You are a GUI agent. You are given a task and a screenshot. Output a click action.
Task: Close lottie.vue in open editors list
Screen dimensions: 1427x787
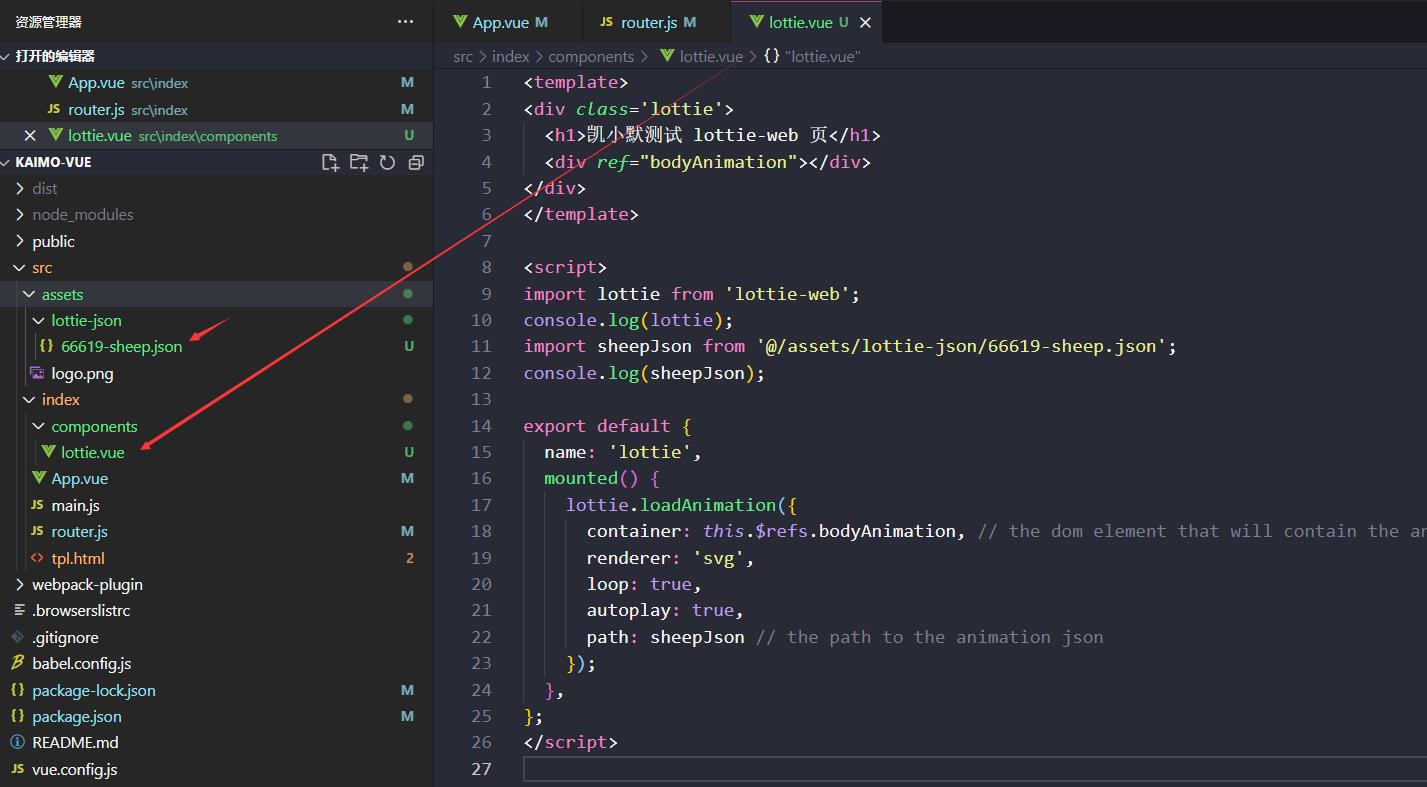tap(29, 135)
